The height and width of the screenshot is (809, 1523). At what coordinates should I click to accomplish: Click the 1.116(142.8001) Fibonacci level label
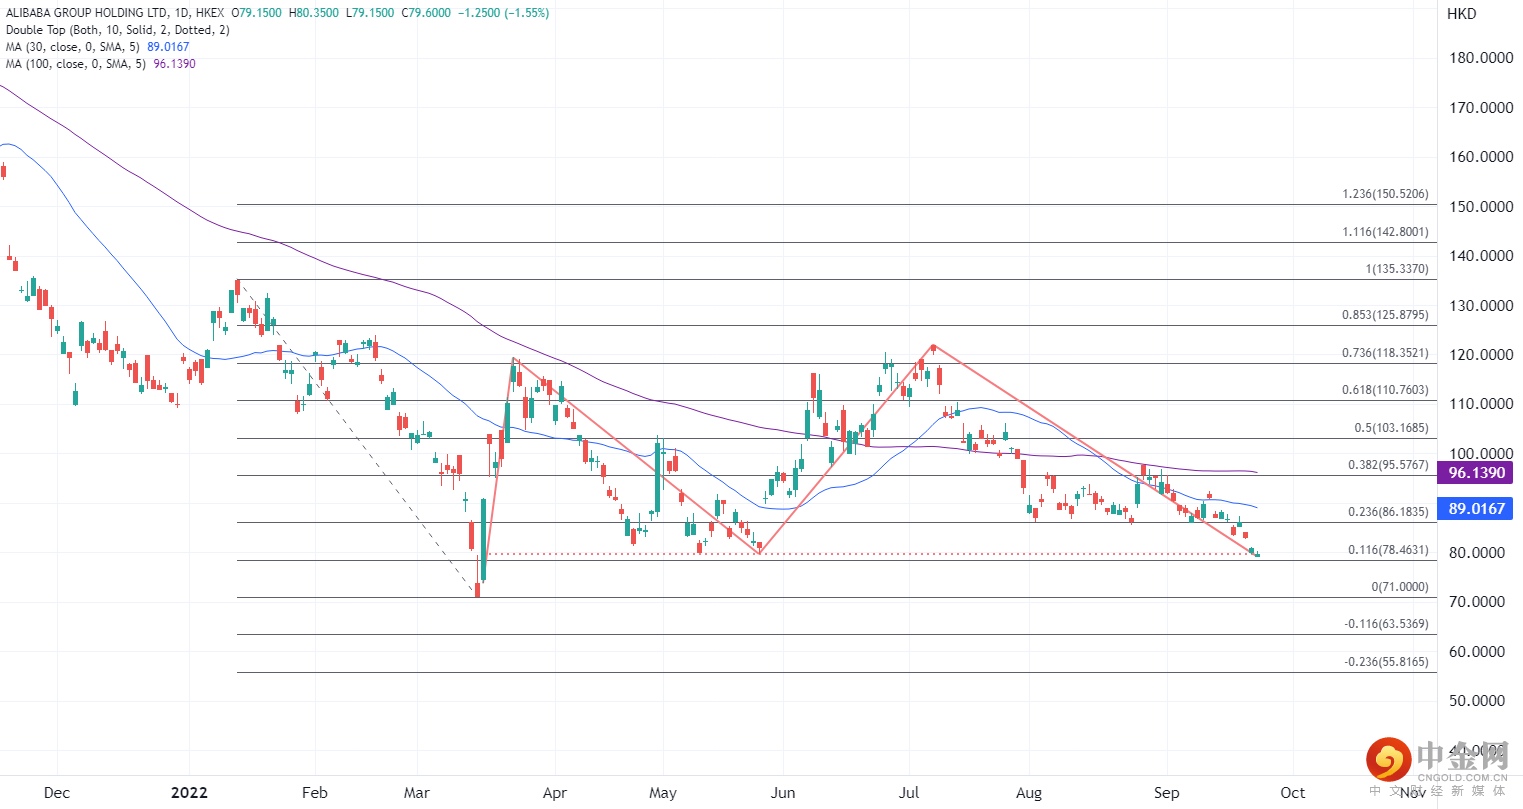(x=1385, y=232)
